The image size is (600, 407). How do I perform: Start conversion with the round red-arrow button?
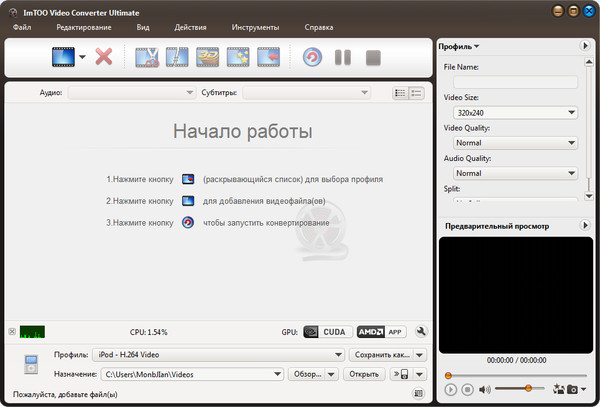312,58
